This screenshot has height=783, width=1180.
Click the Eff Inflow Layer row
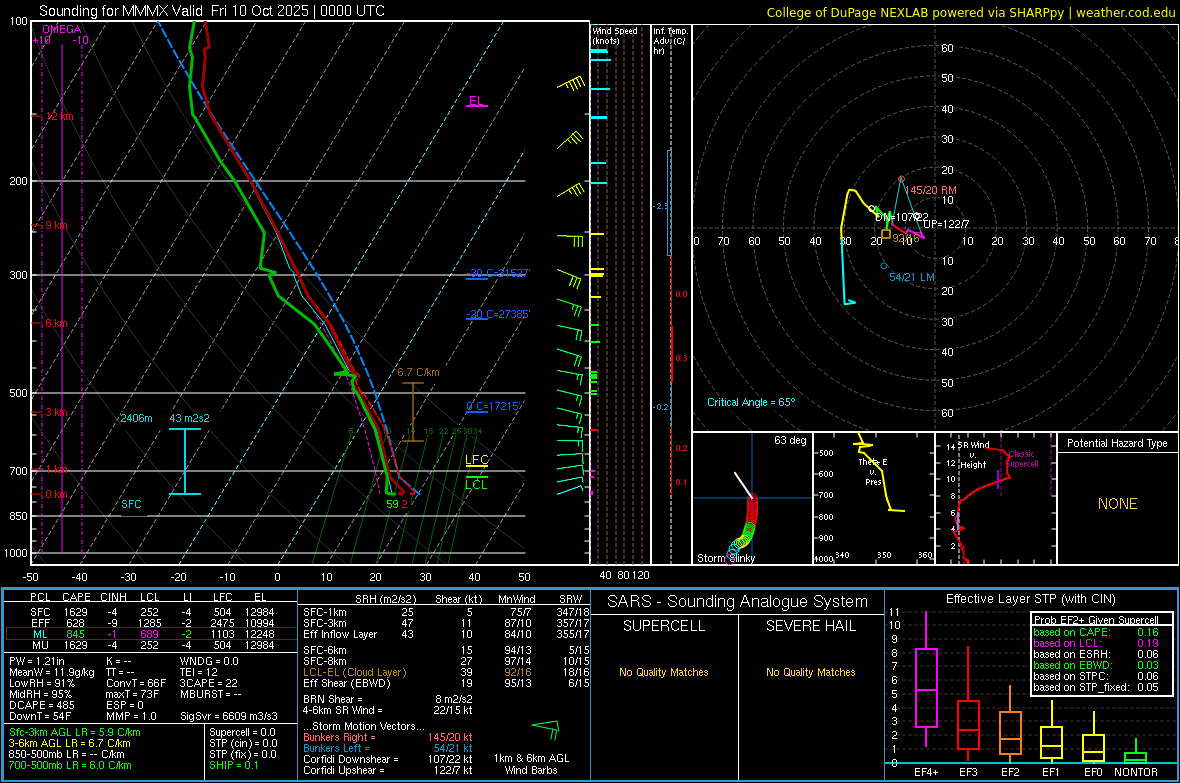446,634
